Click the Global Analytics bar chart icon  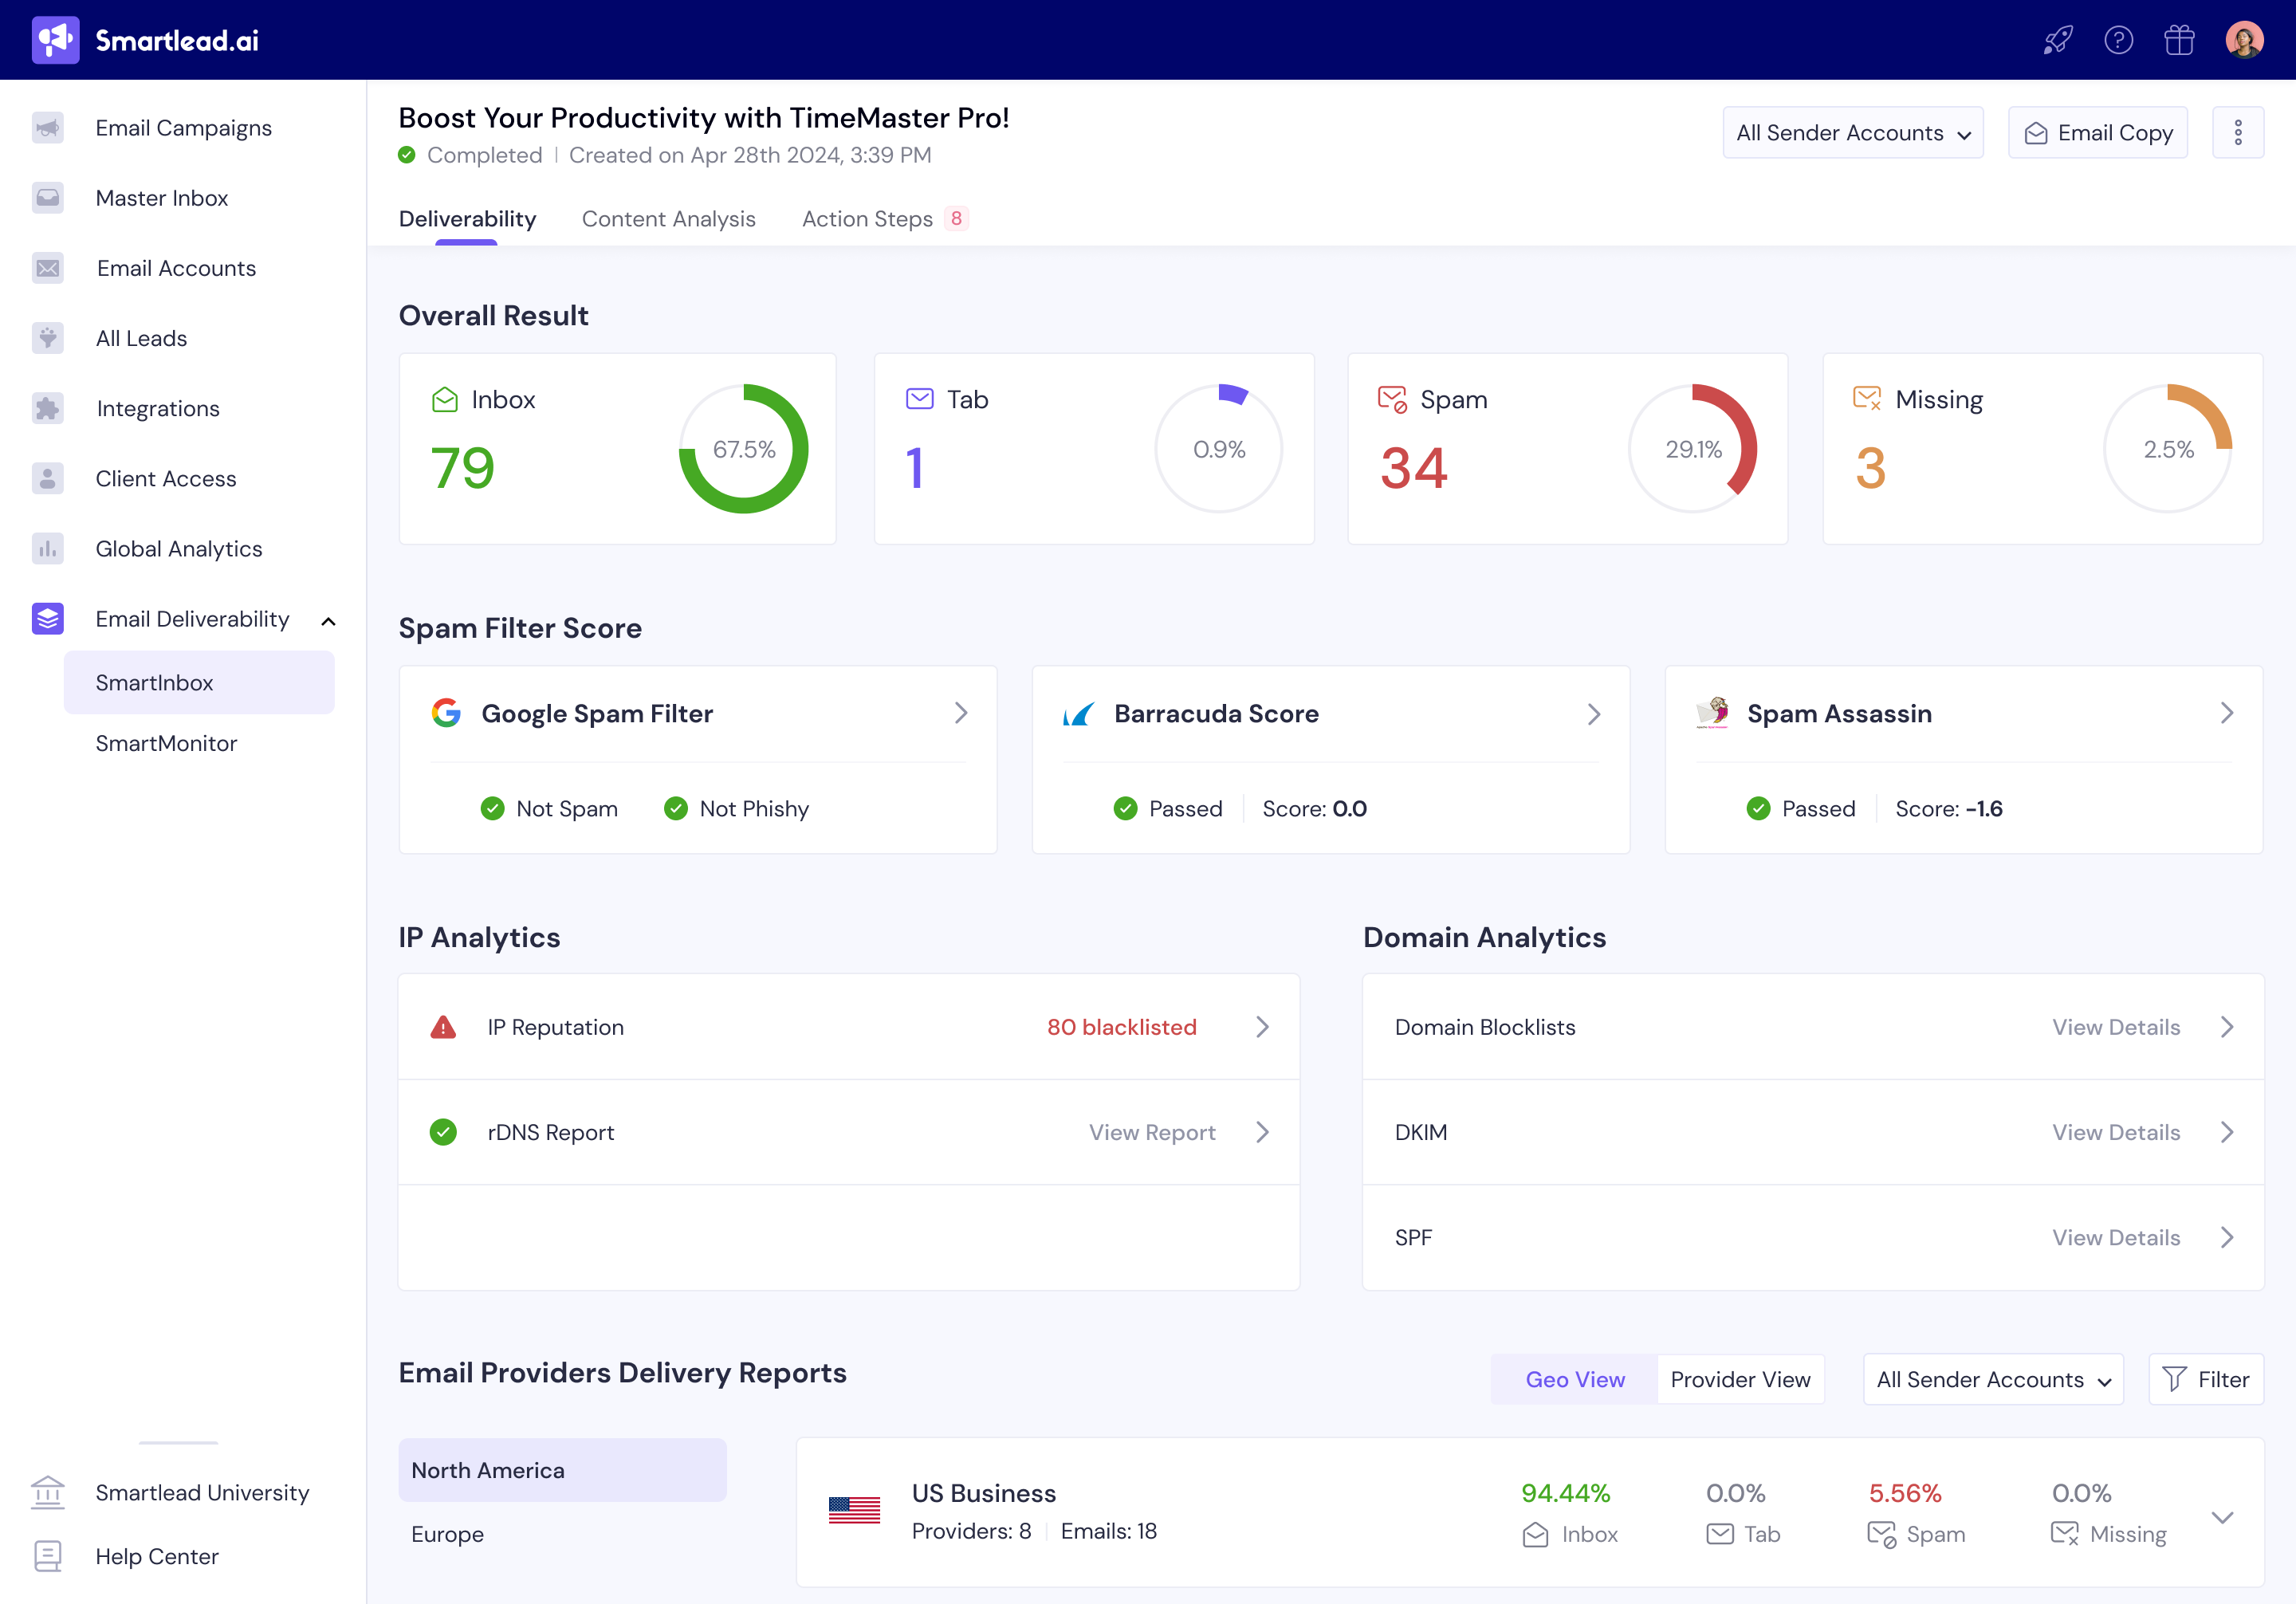[47, 549]
